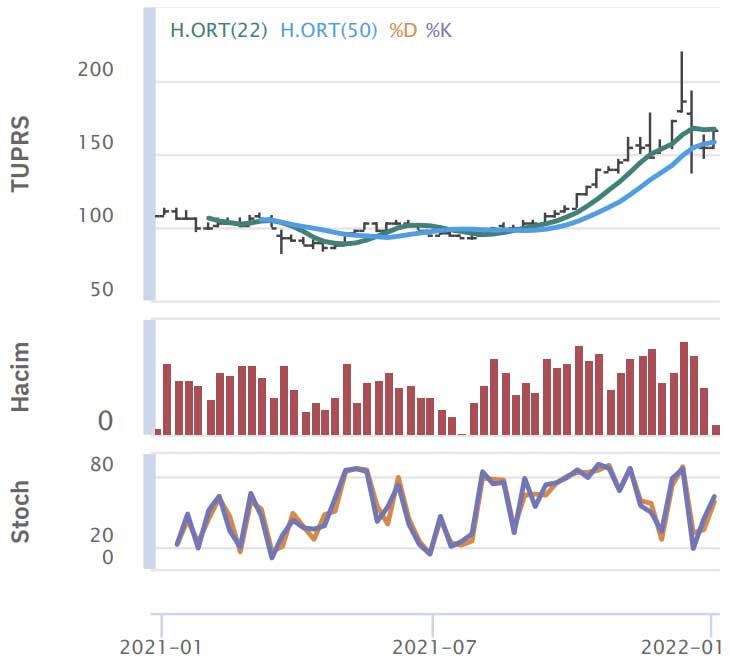Click the 2021-01 tick on time axis
730x671 pixels.
point(162,624)
